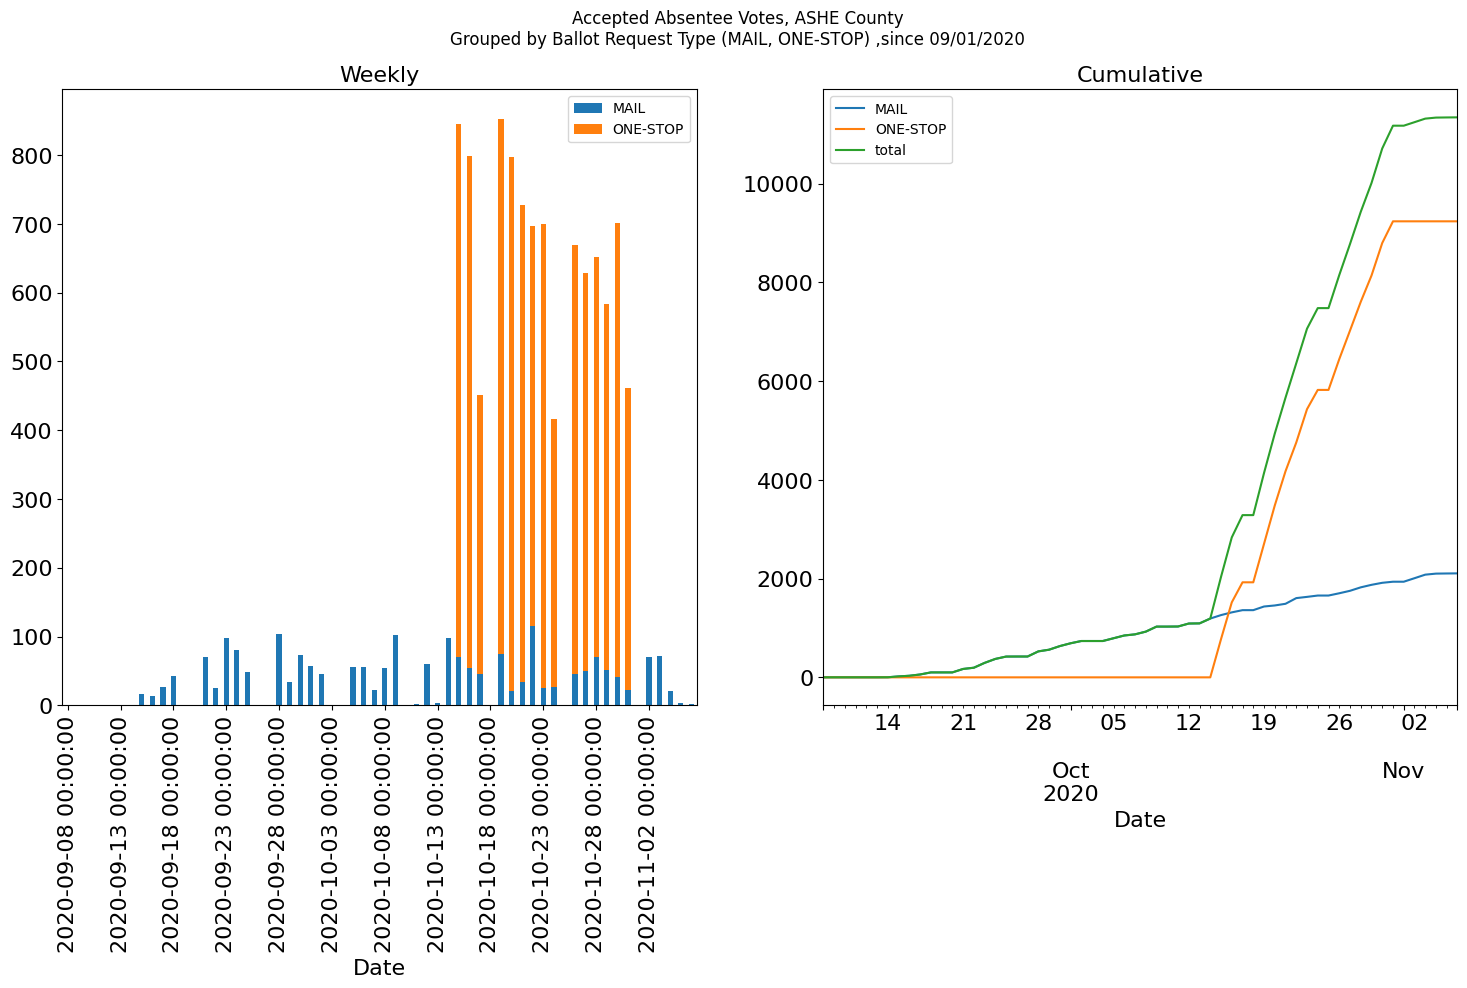This screenshot has height=988, width=1467.
Task: Click the 400 y-axis tick on Weekly chart
Action: point(31,431)
